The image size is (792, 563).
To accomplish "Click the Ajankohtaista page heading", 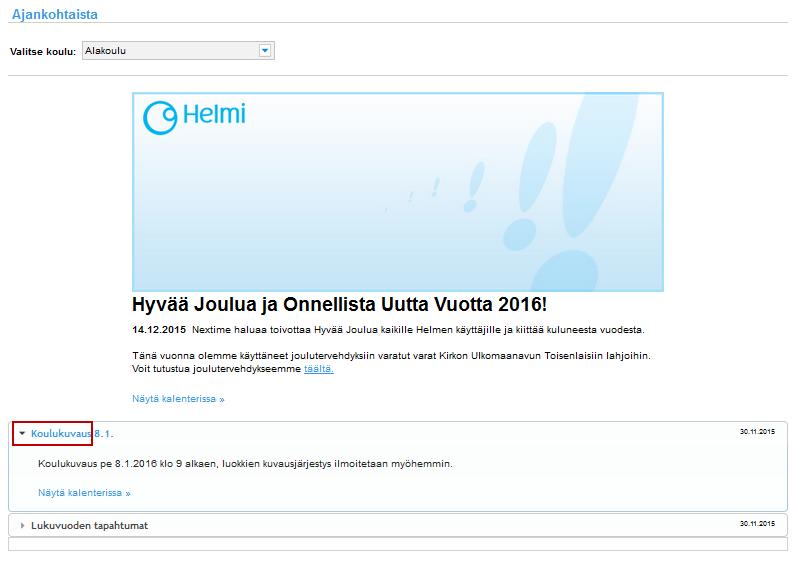I will click(55, 15).
